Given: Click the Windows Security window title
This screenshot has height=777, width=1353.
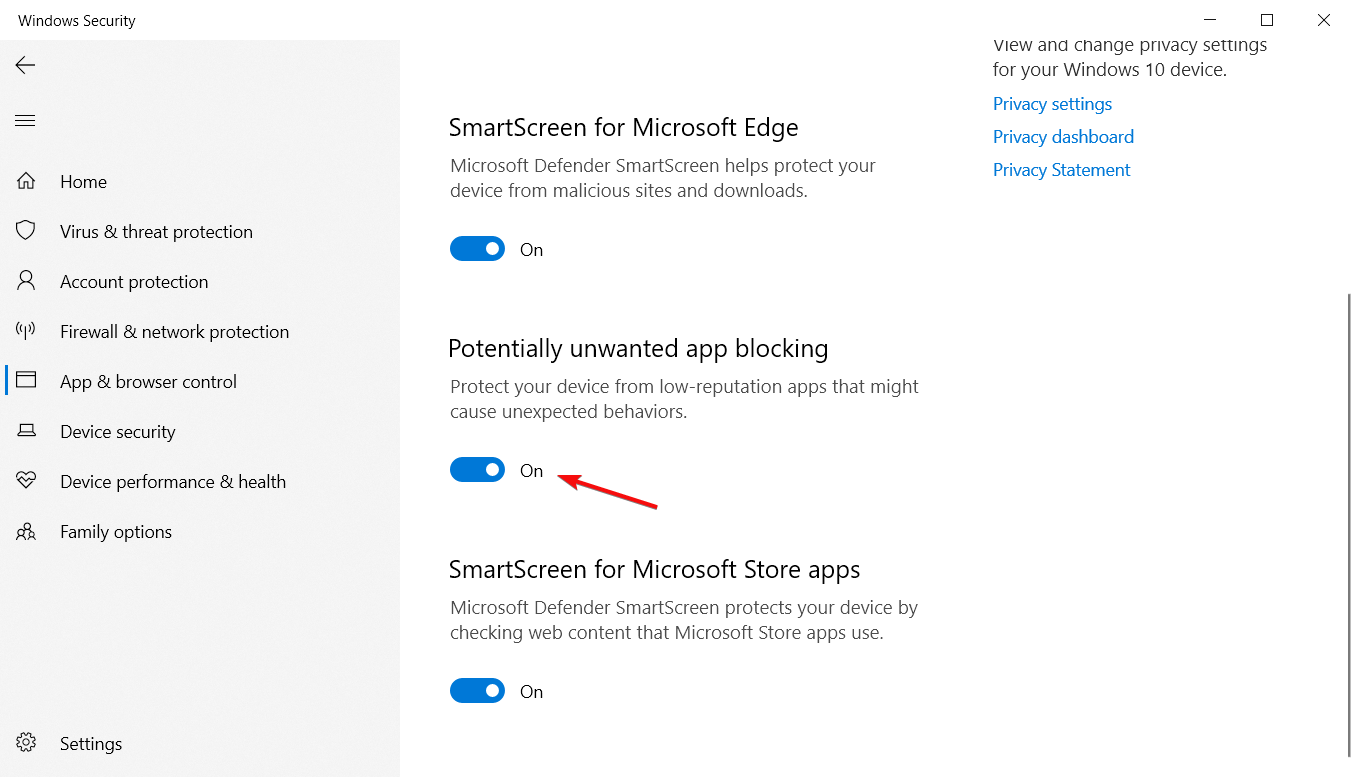Looking at the screenshot, I should pyautogui.click(x=77, y=20).
